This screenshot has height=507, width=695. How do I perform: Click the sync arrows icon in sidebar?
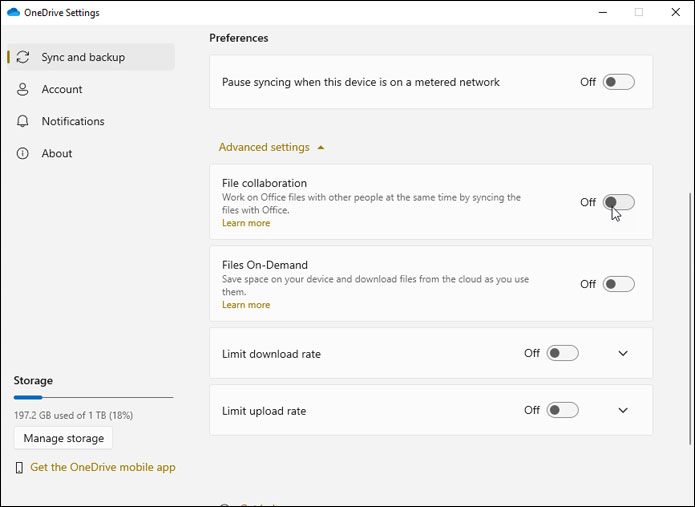click(x=23, y=57)
